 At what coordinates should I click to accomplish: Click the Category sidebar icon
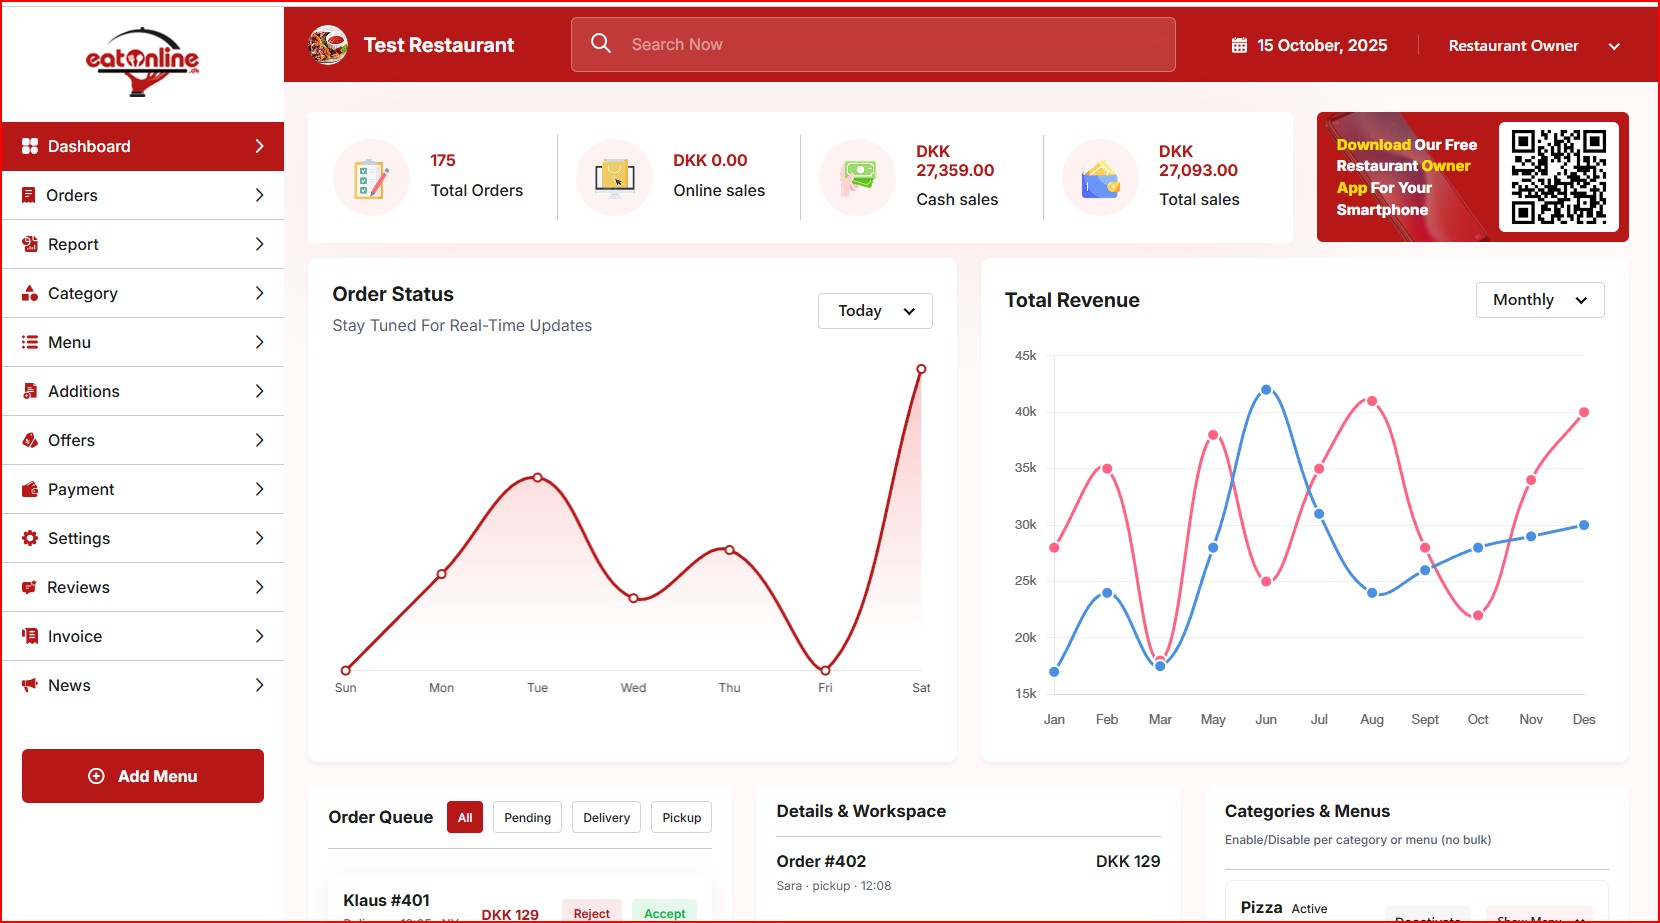coord(30,293)
